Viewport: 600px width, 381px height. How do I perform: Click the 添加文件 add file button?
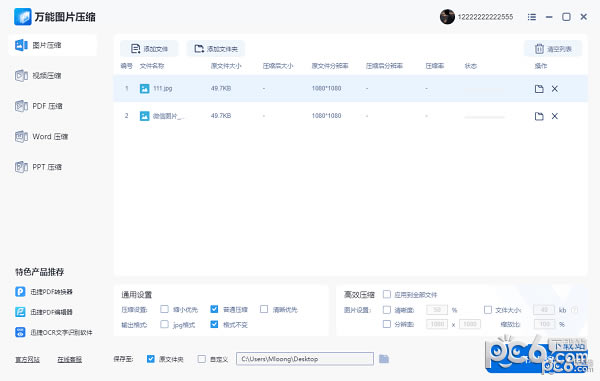[x=149, y=49]
